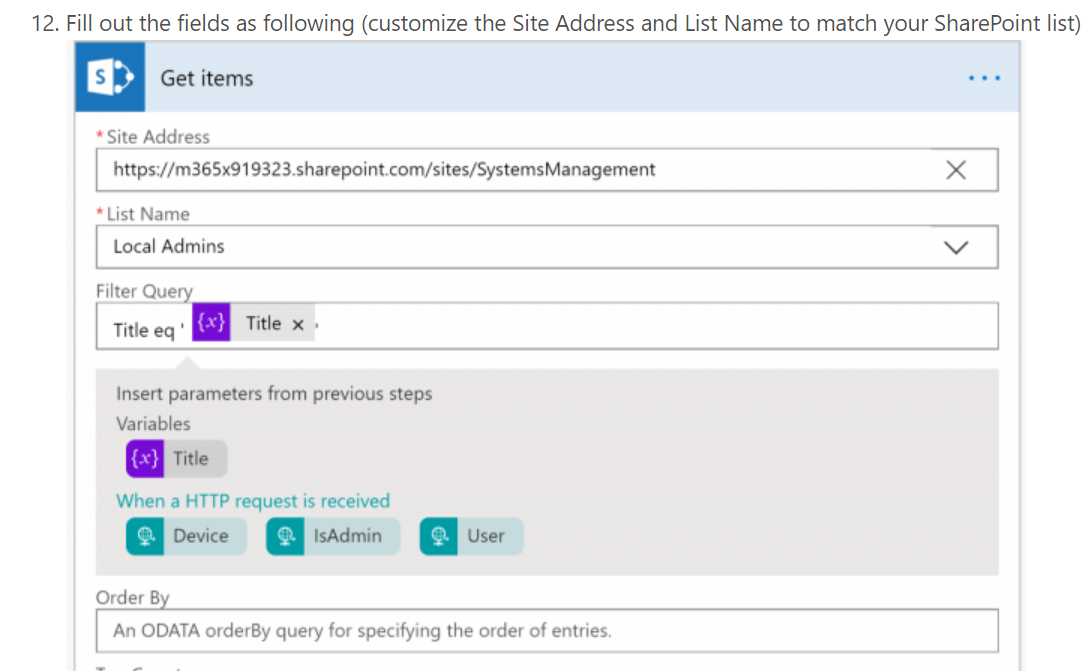
Task: Click the Get items header title
Action: [x=207, y=78]
